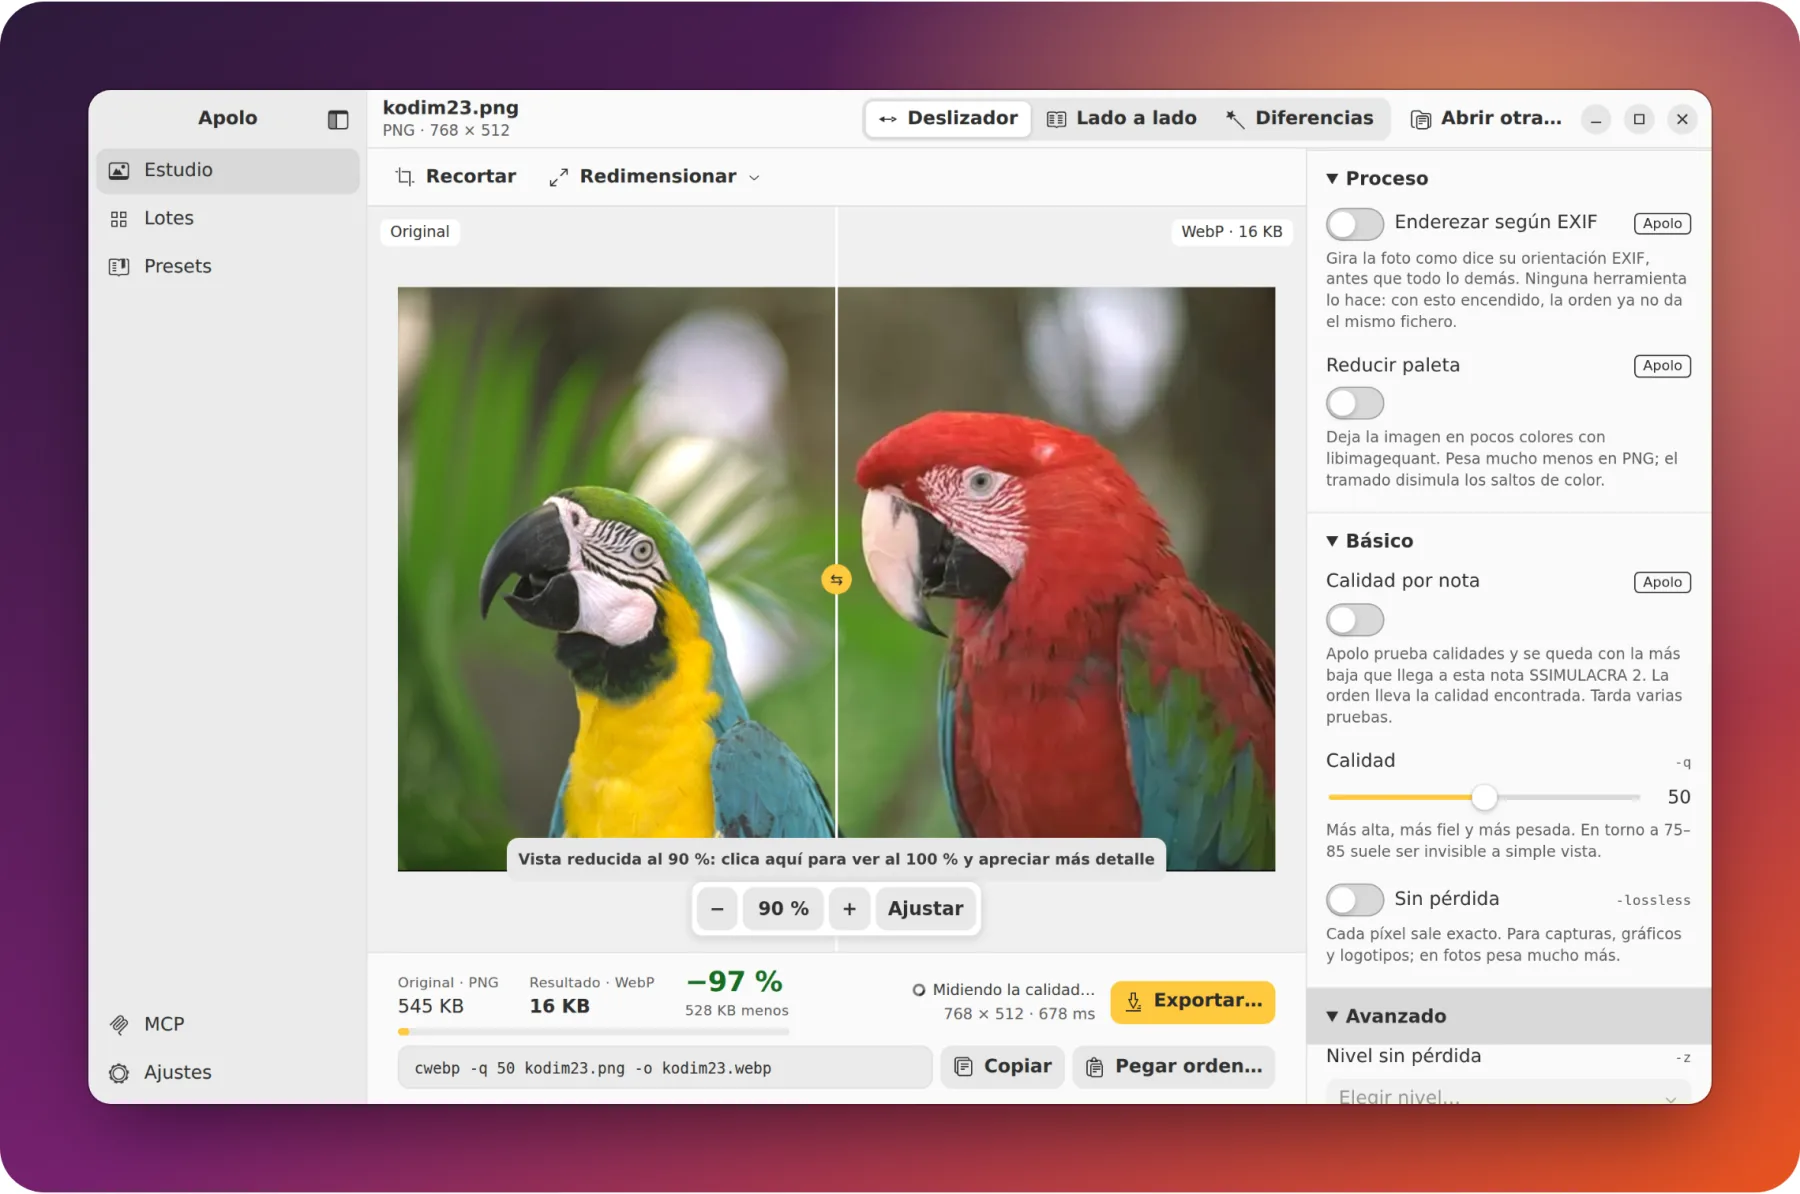The image size is (1800, 1194).
Task: Click the Apolo badge beside Reducir paleta
Action: [x=1662, y=366]
